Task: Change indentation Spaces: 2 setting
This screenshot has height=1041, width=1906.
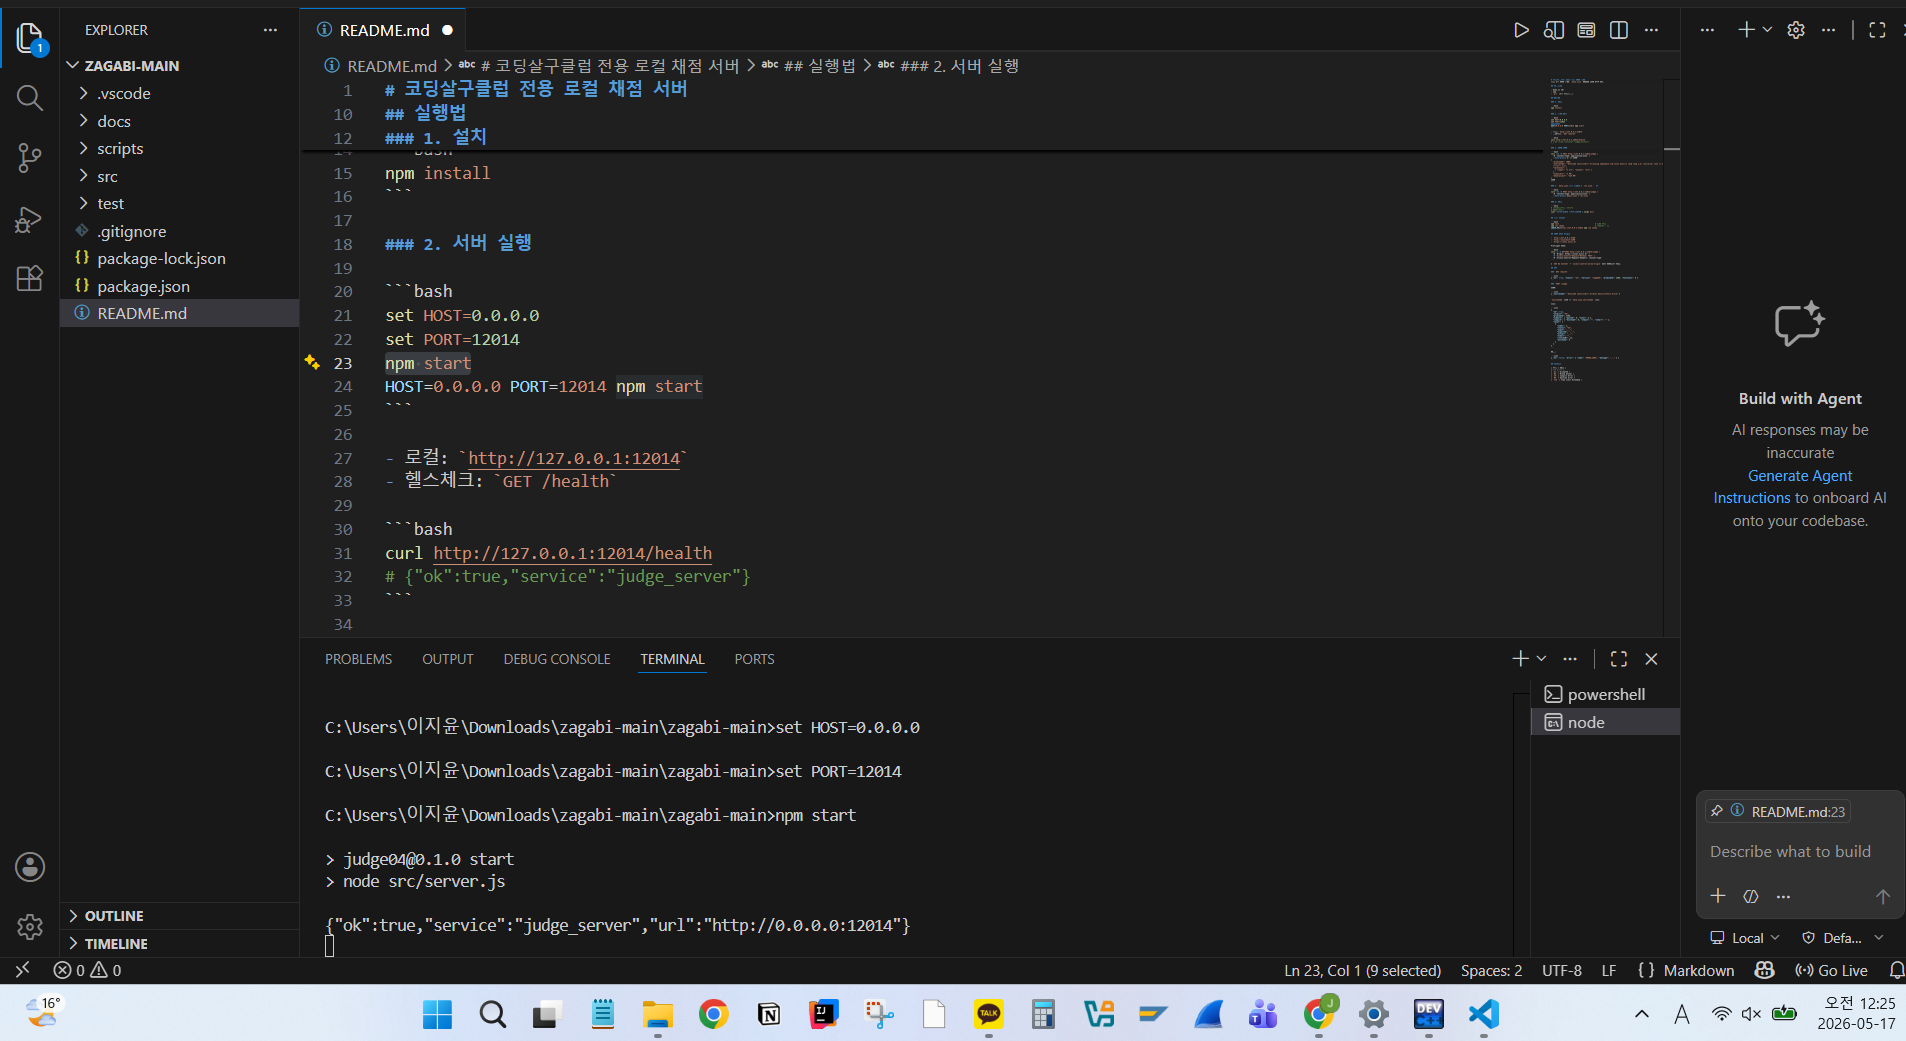Action: coord(1491,970)
